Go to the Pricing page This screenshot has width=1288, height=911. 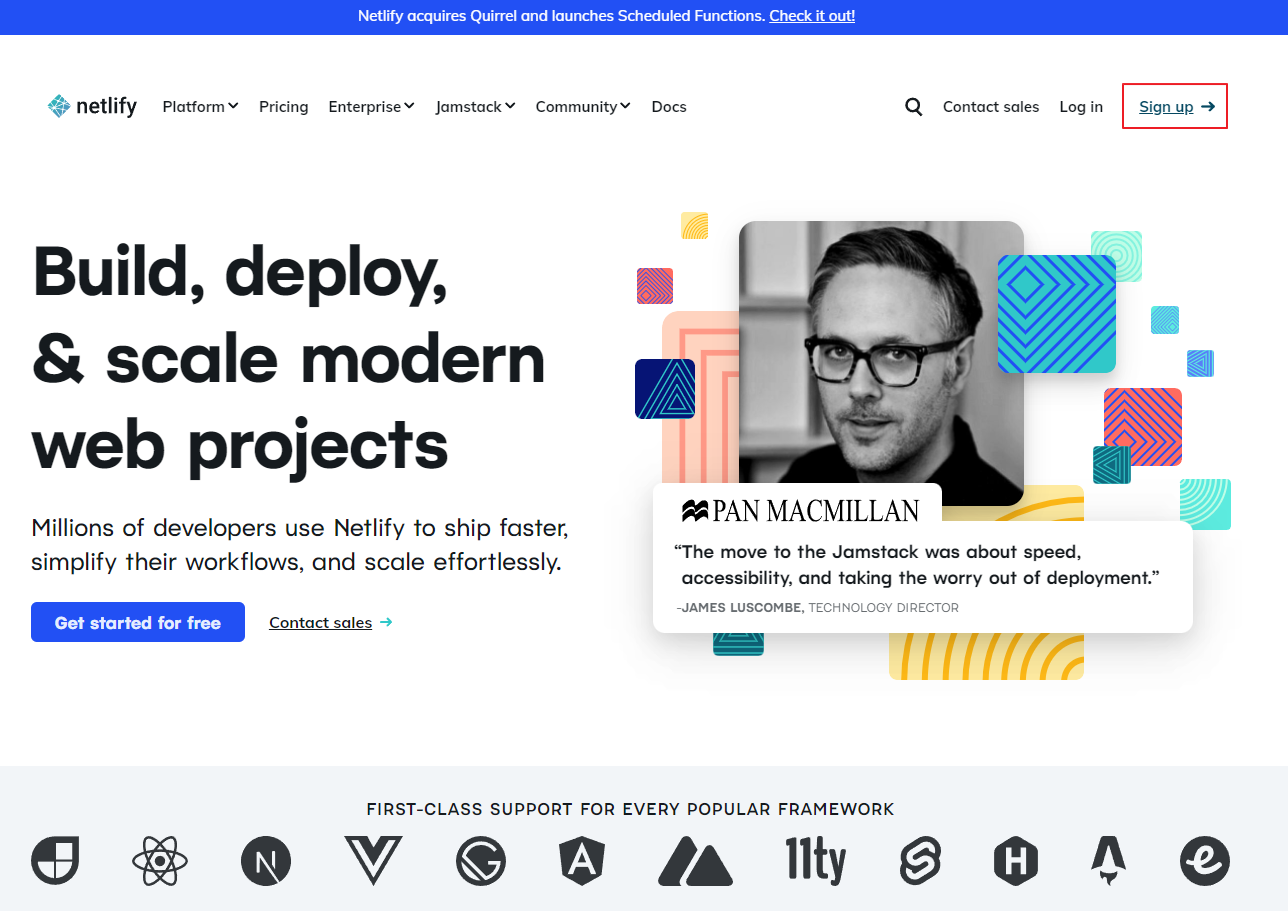click(x=283, y=107)
